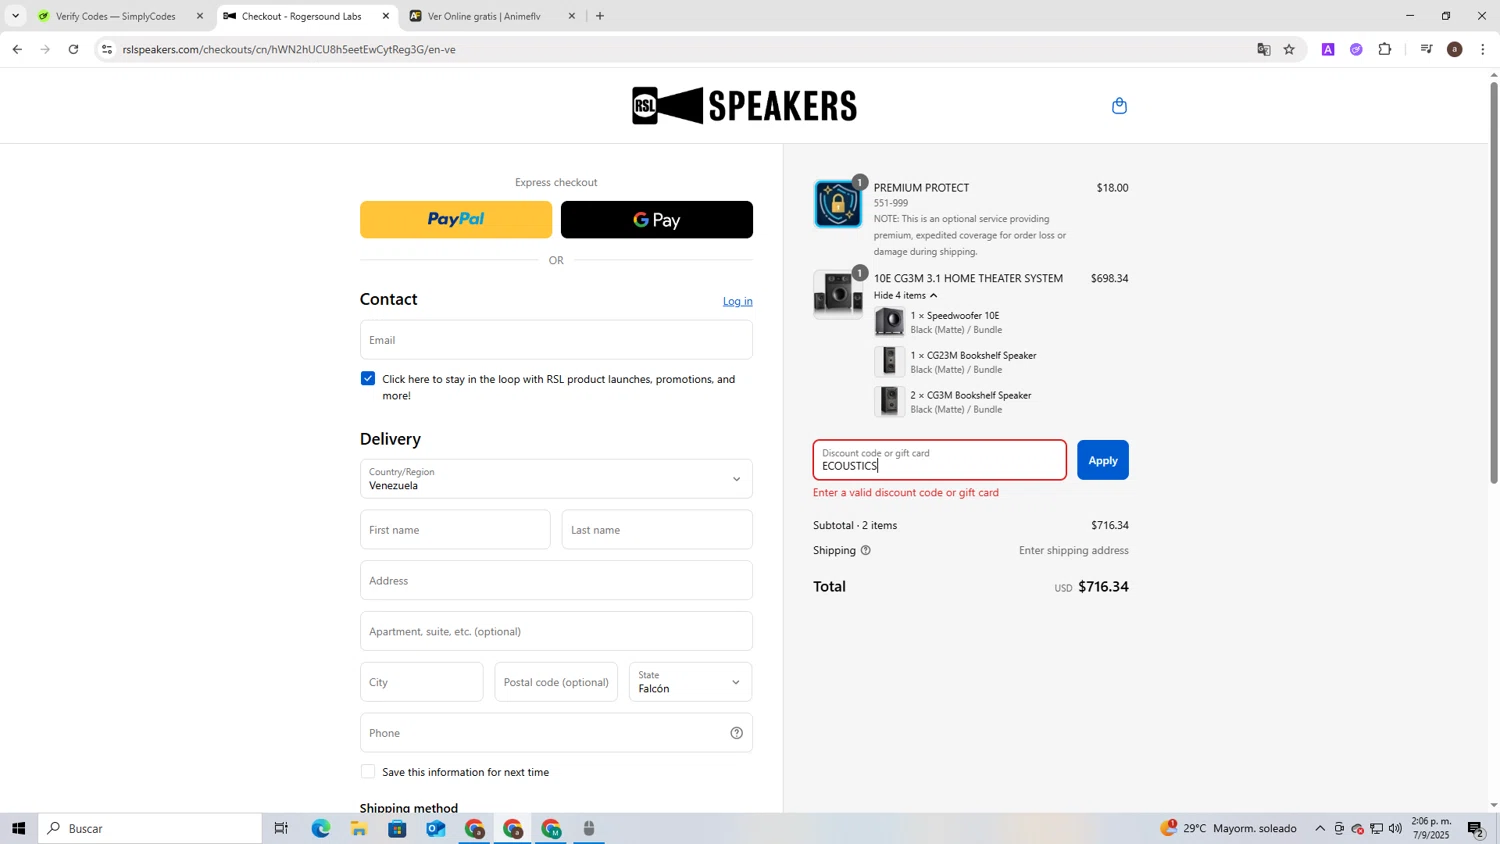Click the purple A extension icon
1500x844 pixels.
coord(1328,49)
